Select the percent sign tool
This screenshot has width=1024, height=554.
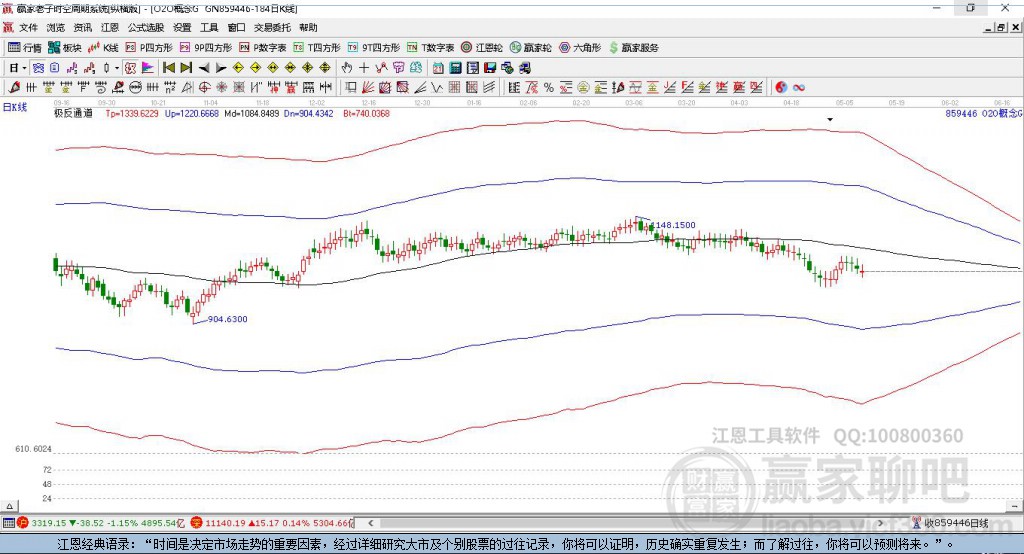[x=549, y=88]
